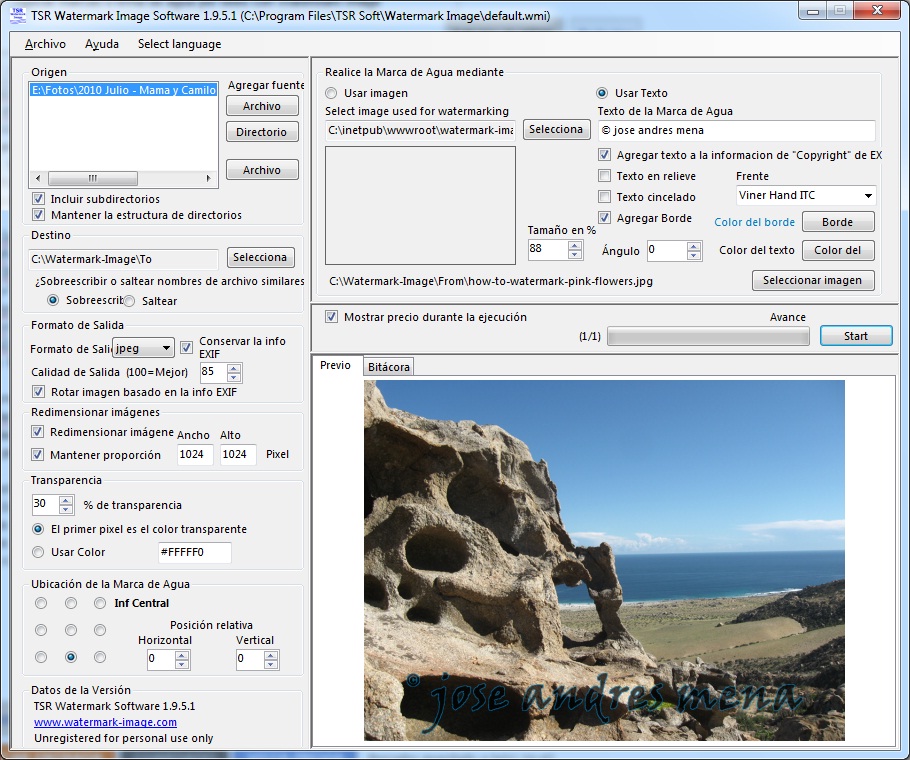This screenshot has width=910, height=760.
Task: Click the Borde color button
Action: tap(838, 222)
